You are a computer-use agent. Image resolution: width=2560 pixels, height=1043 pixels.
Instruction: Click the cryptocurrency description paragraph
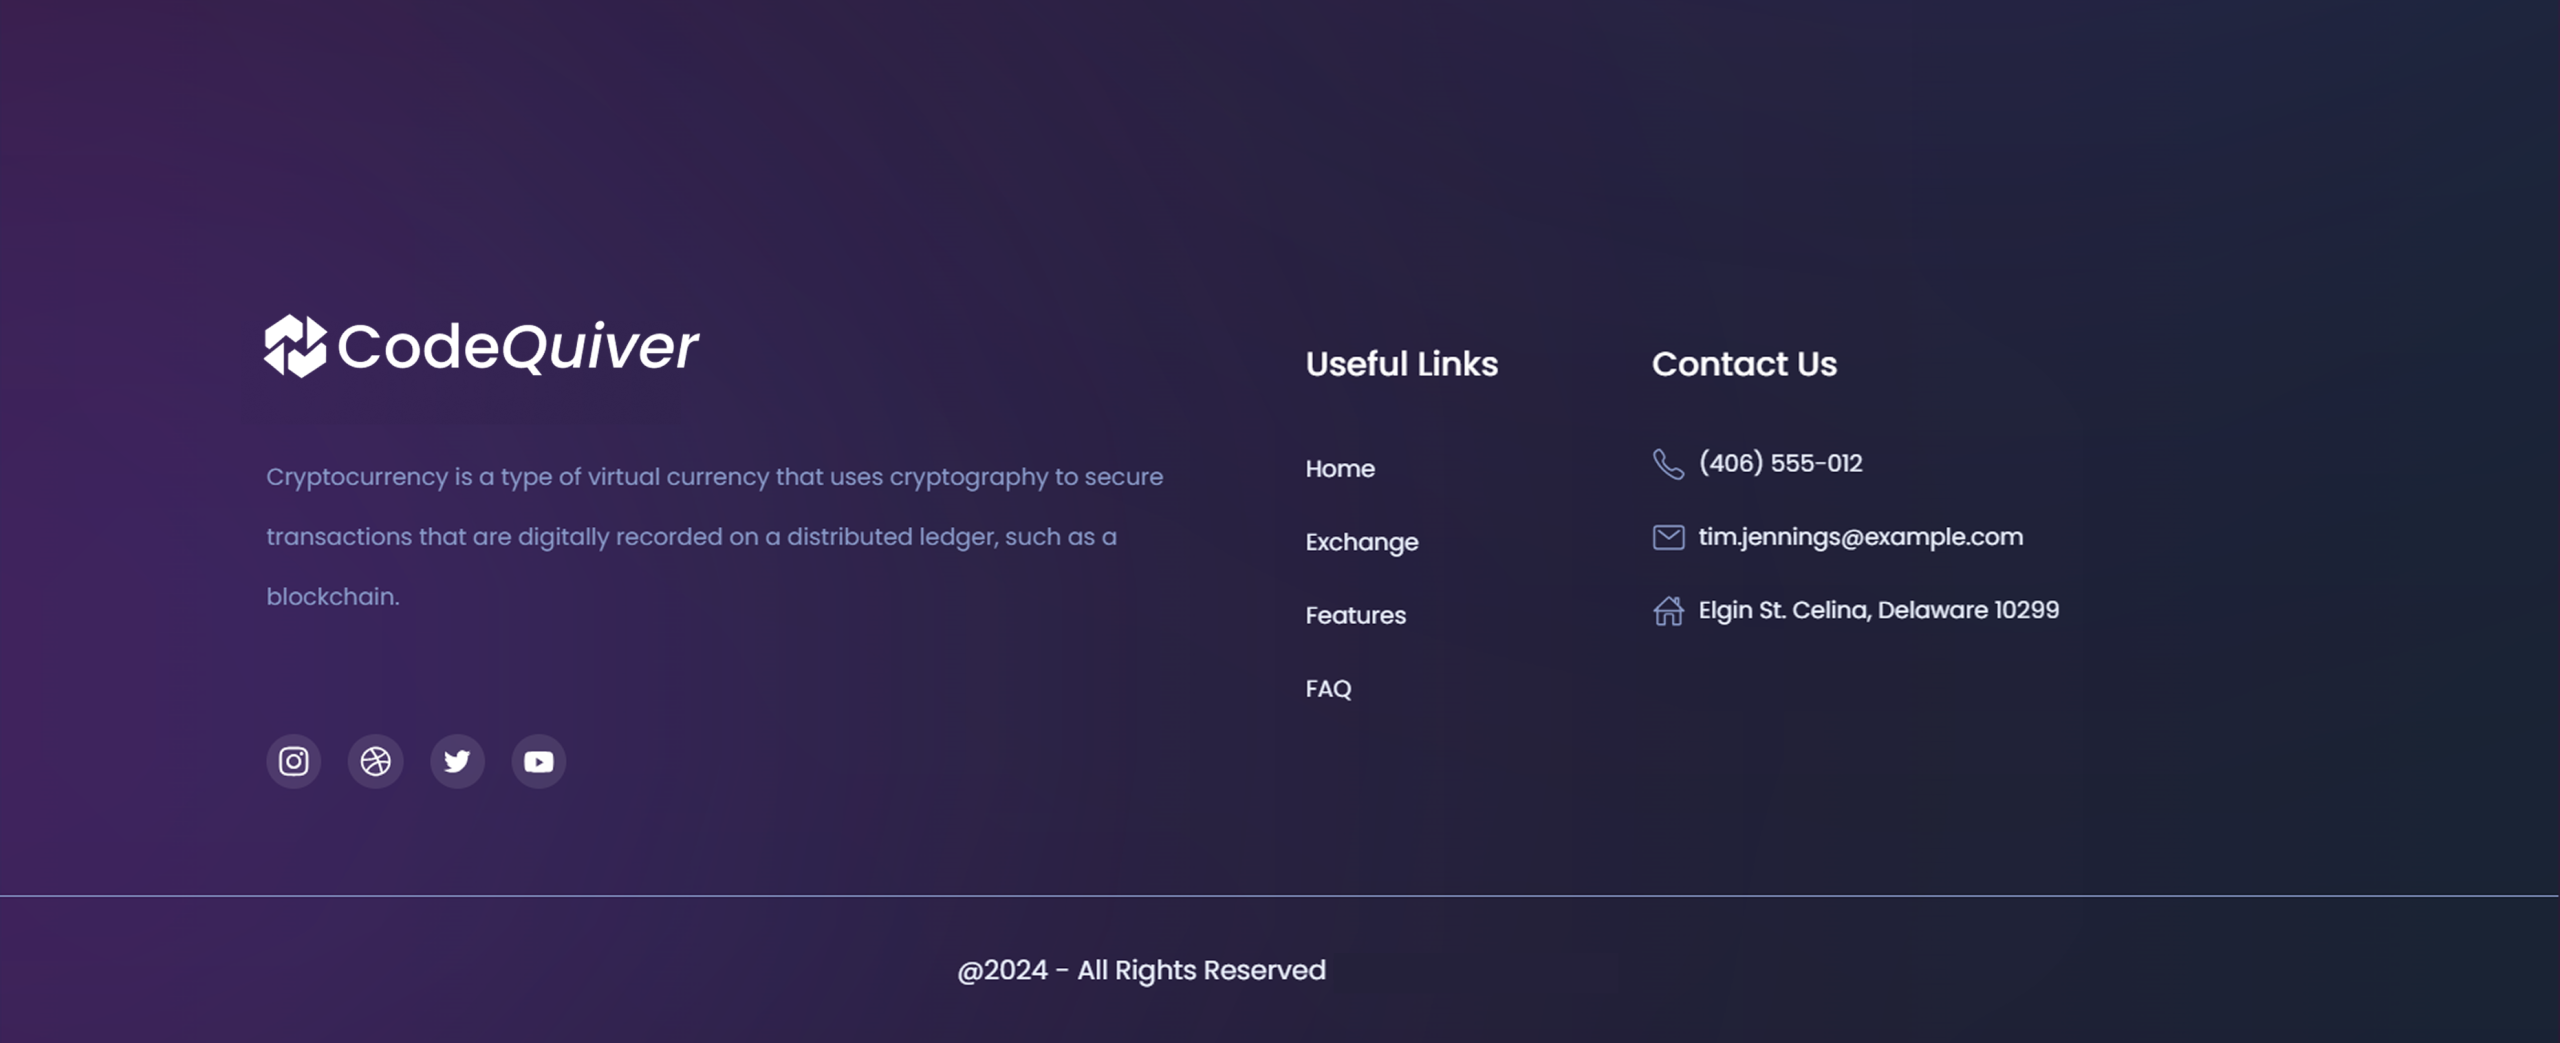(x=714, y=537)
